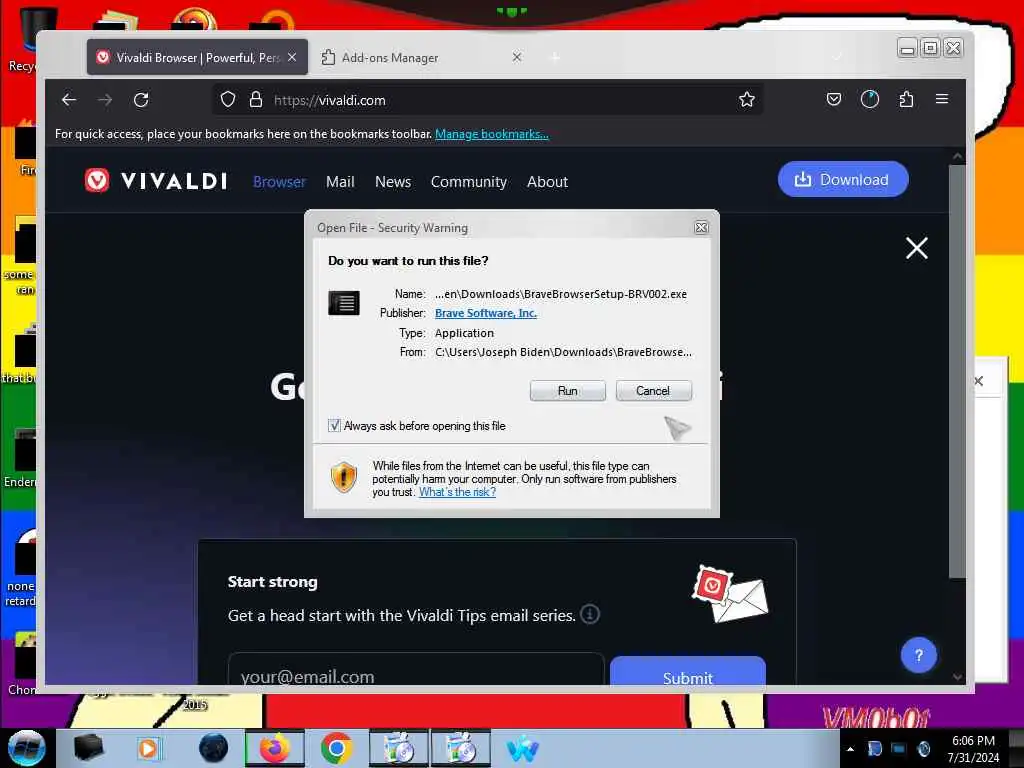This screenshot has height=768, width=1024.
Task: Open the Community section
Action: click(468, 182)
